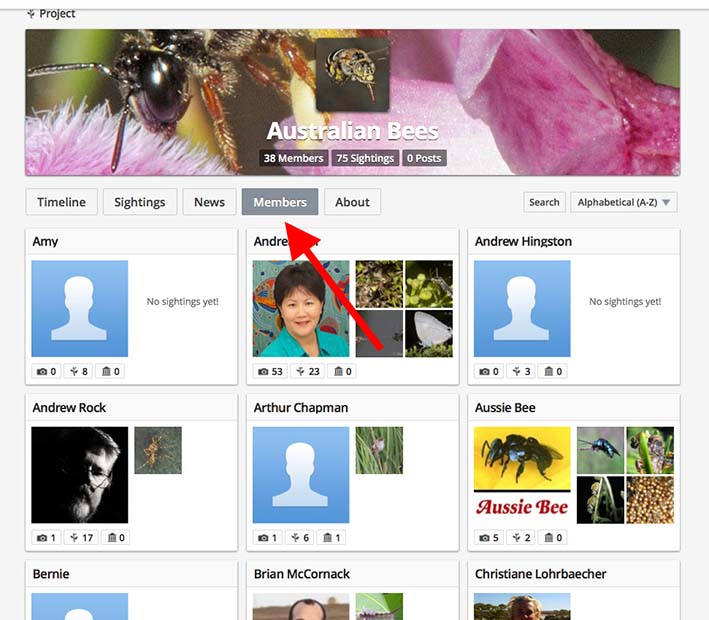Click Arthur Chapman's default avatar picture
Image resolution: width=709 pixels, height=620 pixels.
[x=301, y=475]
